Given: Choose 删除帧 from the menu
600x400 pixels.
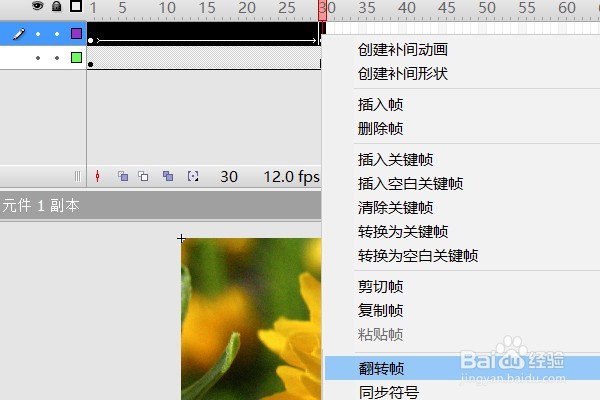Looking at the screenshot, I should click(380, 129).
